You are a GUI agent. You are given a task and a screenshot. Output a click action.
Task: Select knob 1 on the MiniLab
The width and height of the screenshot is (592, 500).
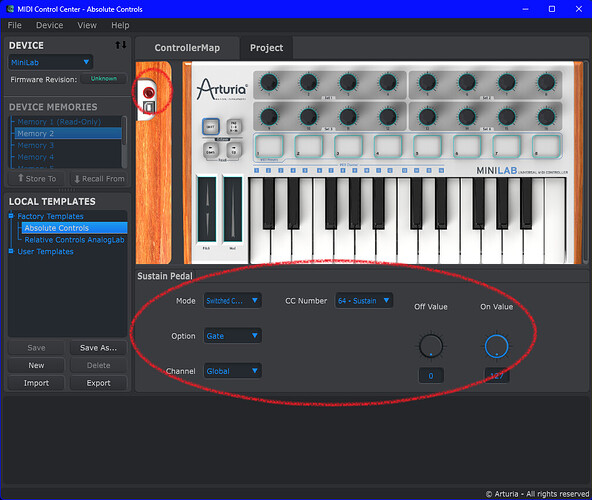[269, 82]
